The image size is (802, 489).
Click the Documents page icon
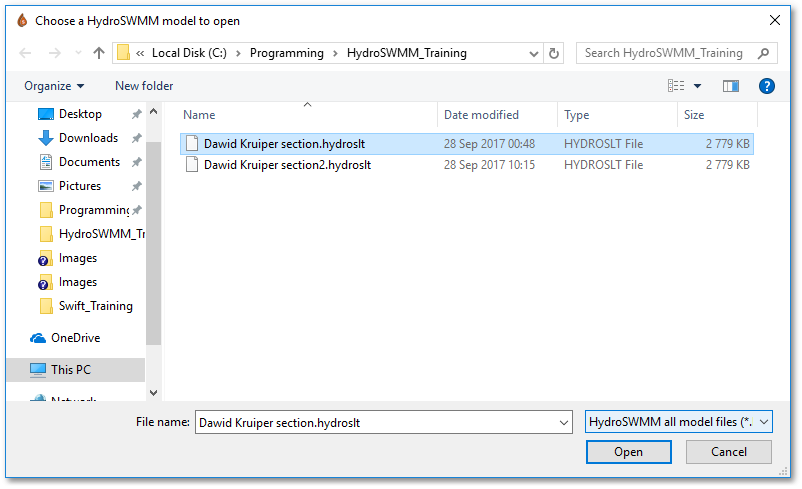coord(46,162)
